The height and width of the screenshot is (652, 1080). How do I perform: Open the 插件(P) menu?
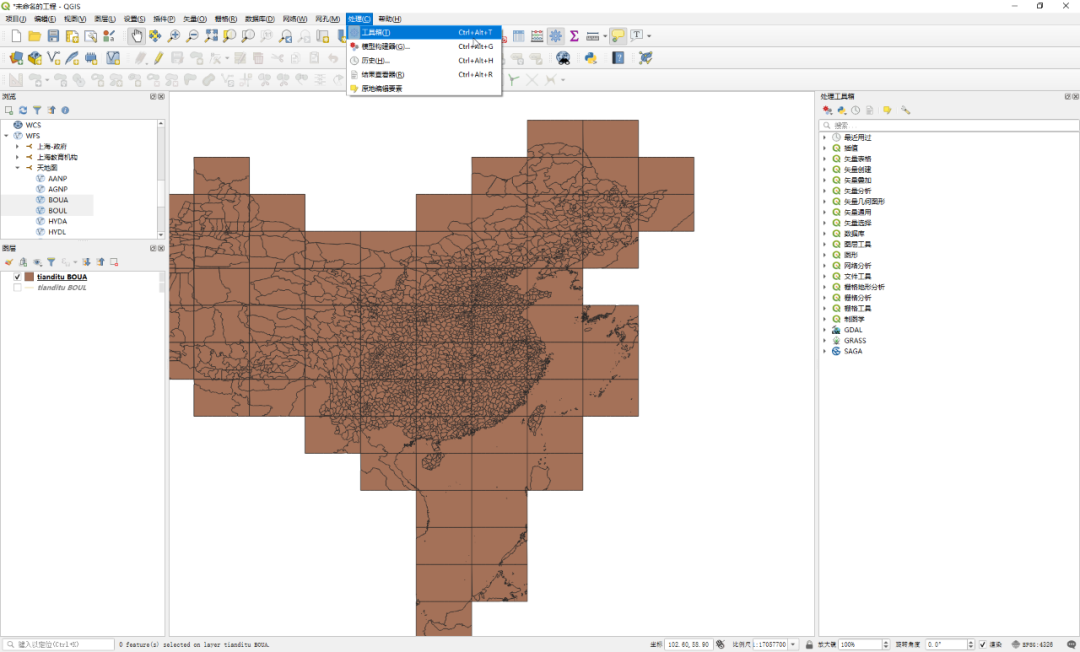pyautogui.click(x=164, y=19)
